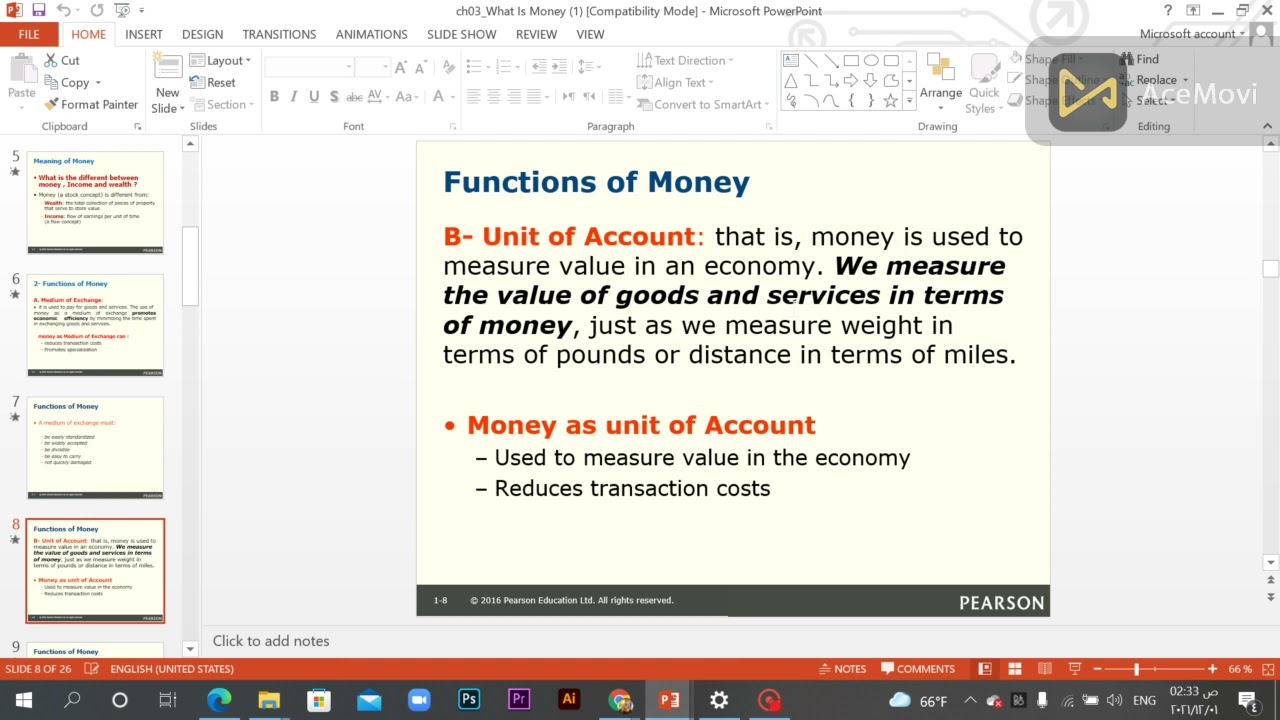This screenshot has height=720, width=1280.
Task: Select the Rectangle shape in gallery
Action: coord(851,60)
